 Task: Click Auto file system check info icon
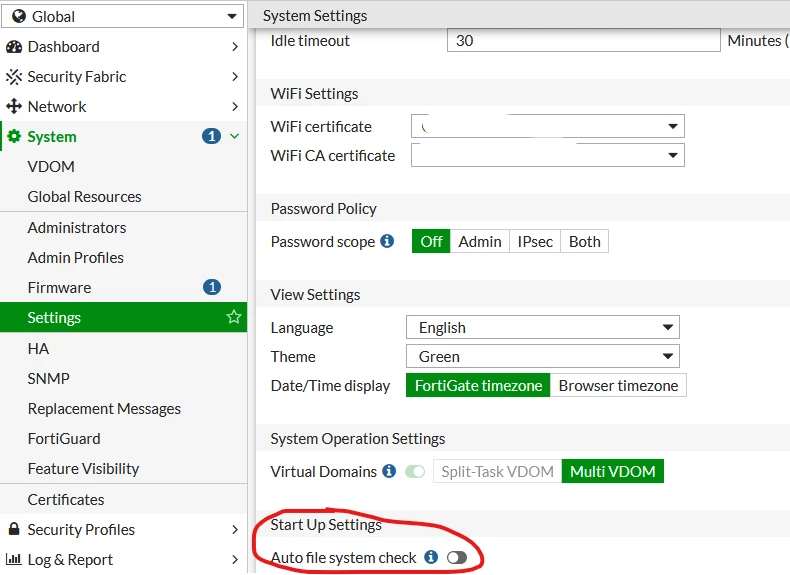[x=431, y=557]
